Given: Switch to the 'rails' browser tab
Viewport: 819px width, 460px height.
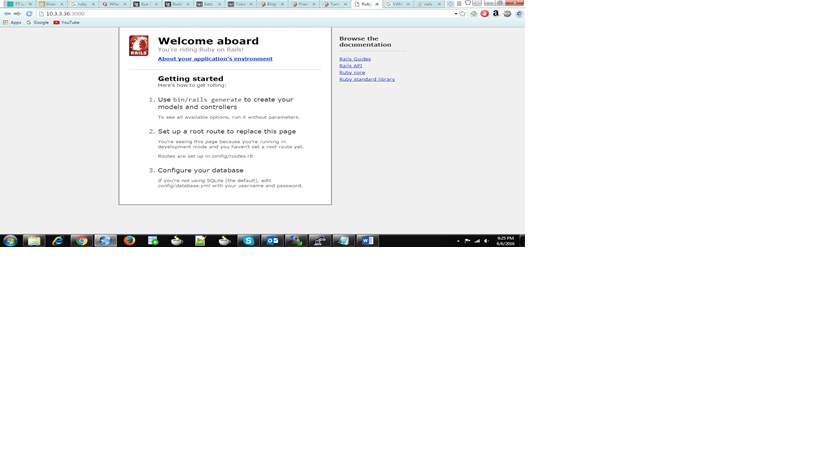Looking at the screenshot, I should coord(428,4).
